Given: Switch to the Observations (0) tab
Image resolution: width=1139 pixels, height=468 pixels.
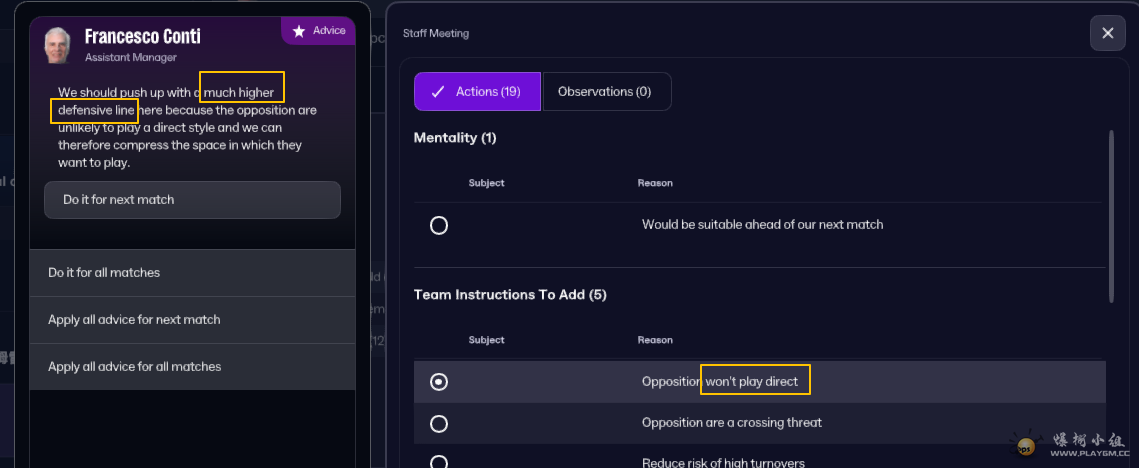Looking at the screenshot, I should click(x=605, y=91).
